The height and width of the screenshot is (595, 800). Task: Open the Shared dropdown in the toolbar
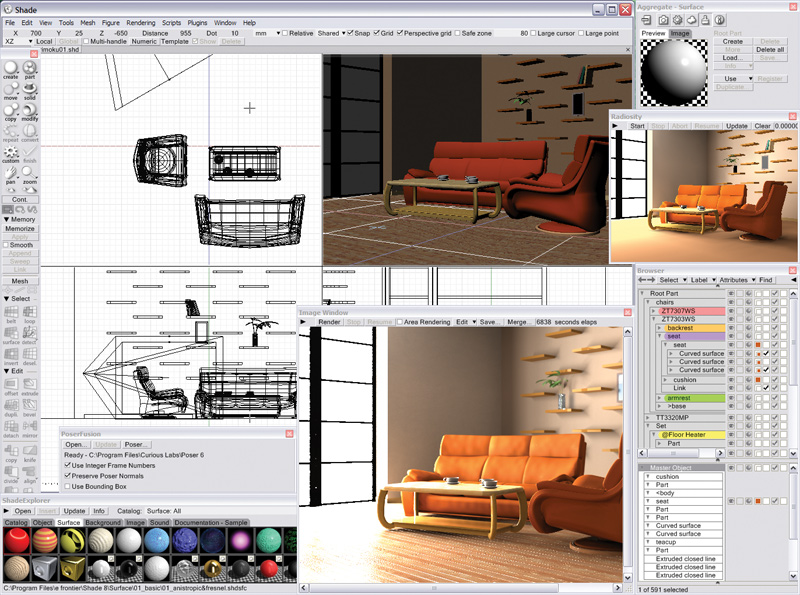[x=332, y=33]
